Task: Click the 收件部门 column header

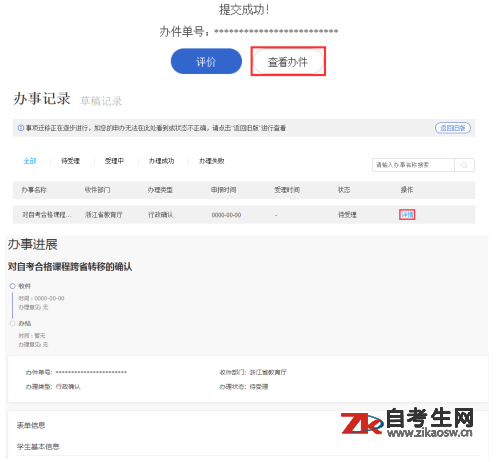Action: tap(97, 190)
